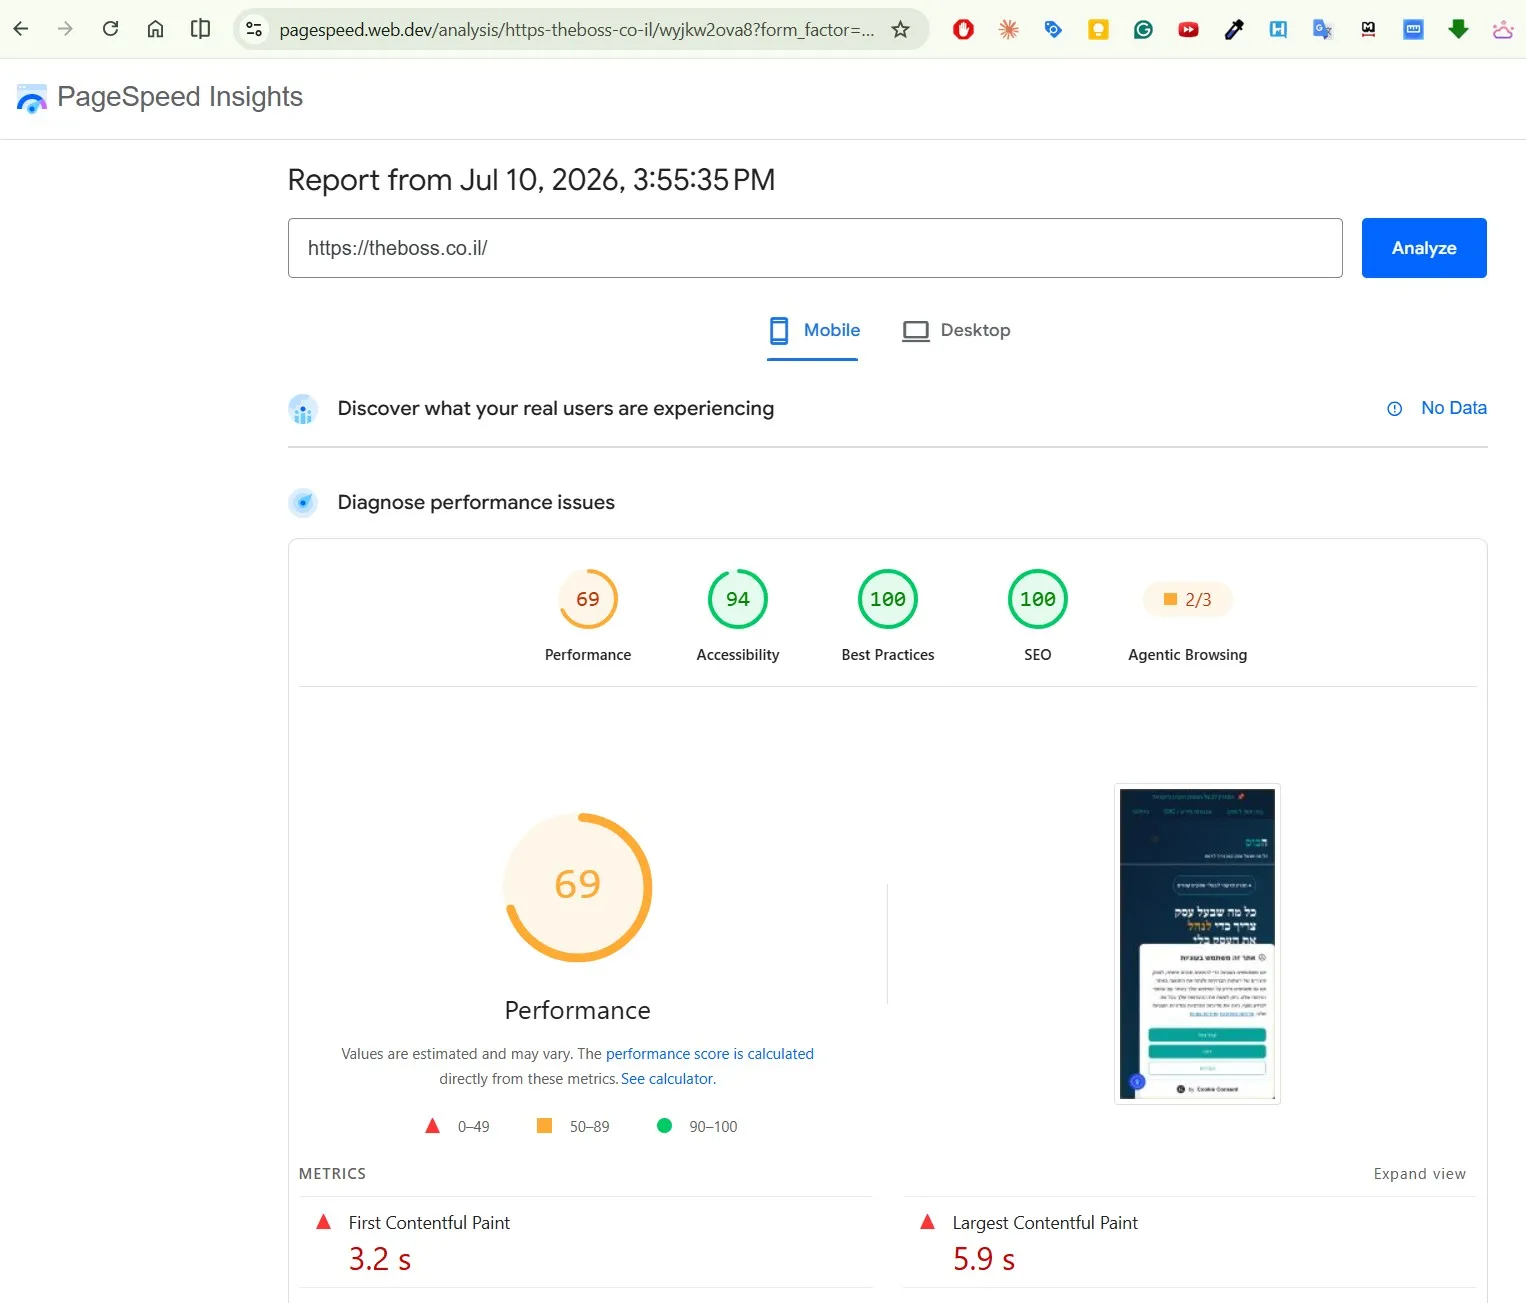Screen dimensions: 1526x1303
Task: Open the pink cloud extension
Action: pos(1502,29)
